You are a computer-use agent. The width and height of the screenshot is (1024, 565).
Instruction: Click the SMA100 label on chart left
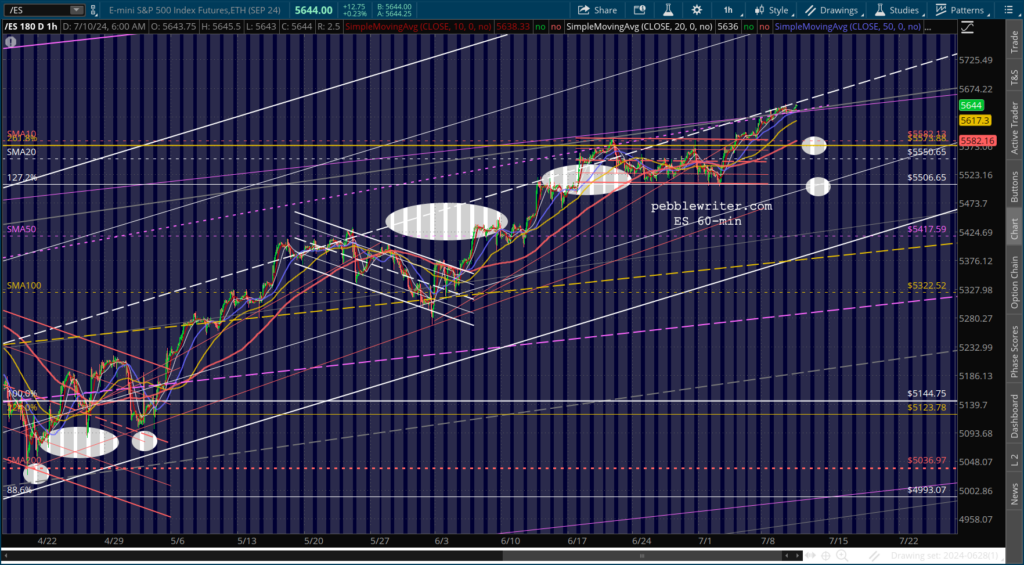[24, 285]
